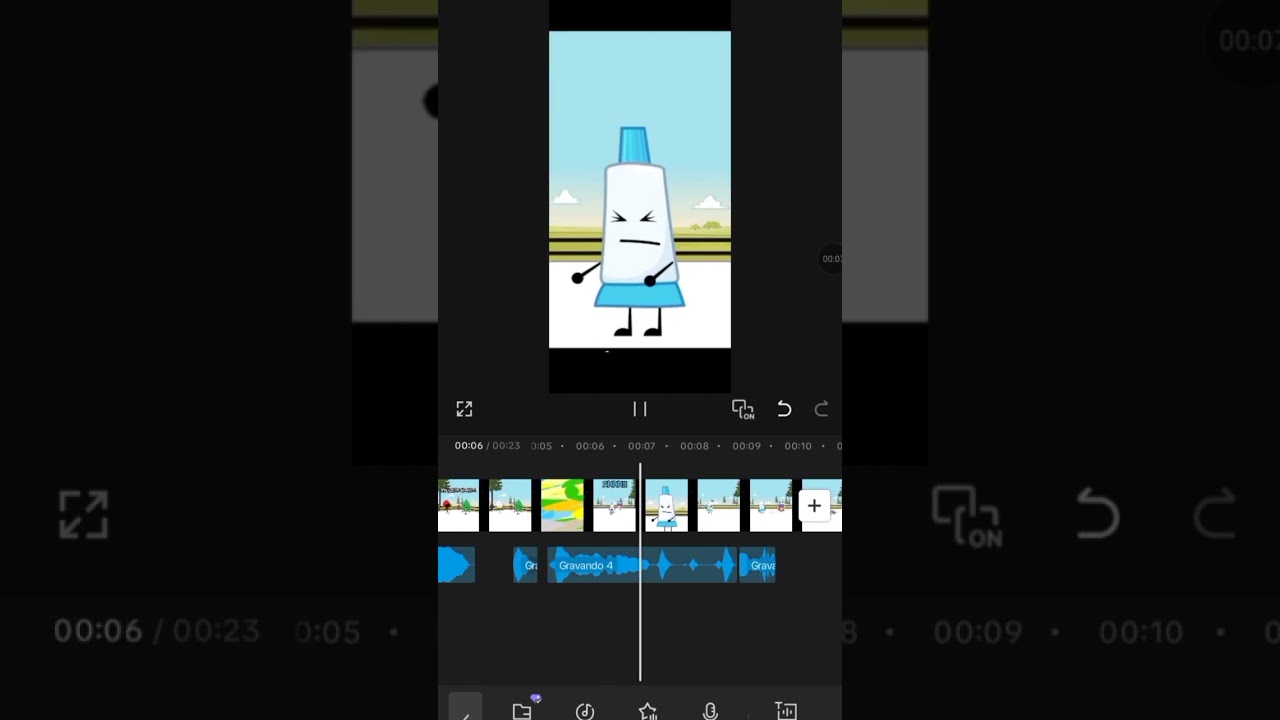Open the folder icon with the gem badge
Screen dimensions: 1280x720
[523, 710]
